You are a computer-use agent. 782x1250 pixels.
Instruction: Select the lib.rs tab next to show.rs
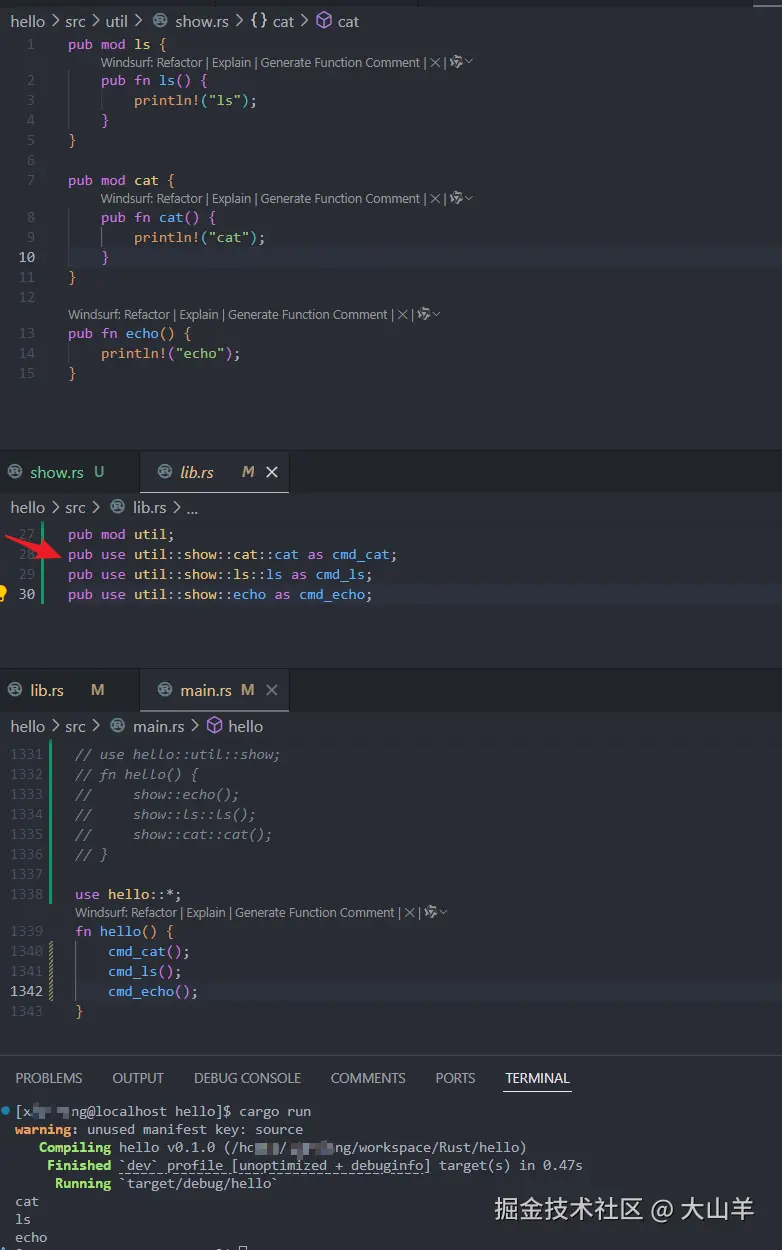[214, 472]
